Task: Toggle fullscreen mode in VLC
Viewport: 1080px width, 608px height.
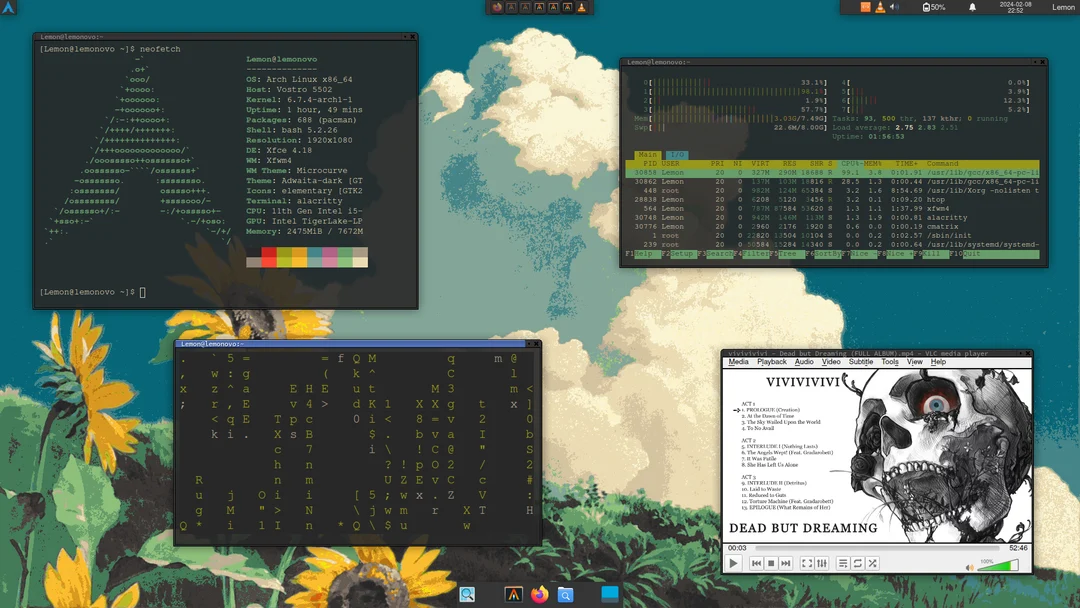Action: [x=806, y=563]
